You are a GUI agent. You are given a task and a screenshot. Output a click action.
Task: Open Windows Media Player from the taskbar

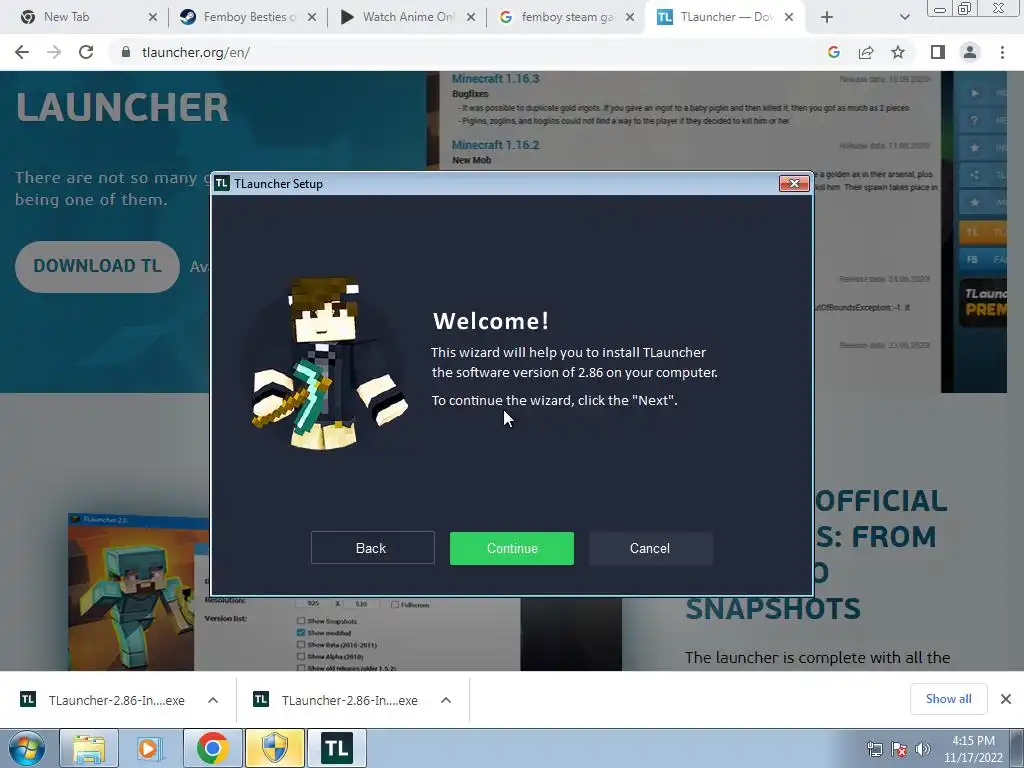pos(150,748)
